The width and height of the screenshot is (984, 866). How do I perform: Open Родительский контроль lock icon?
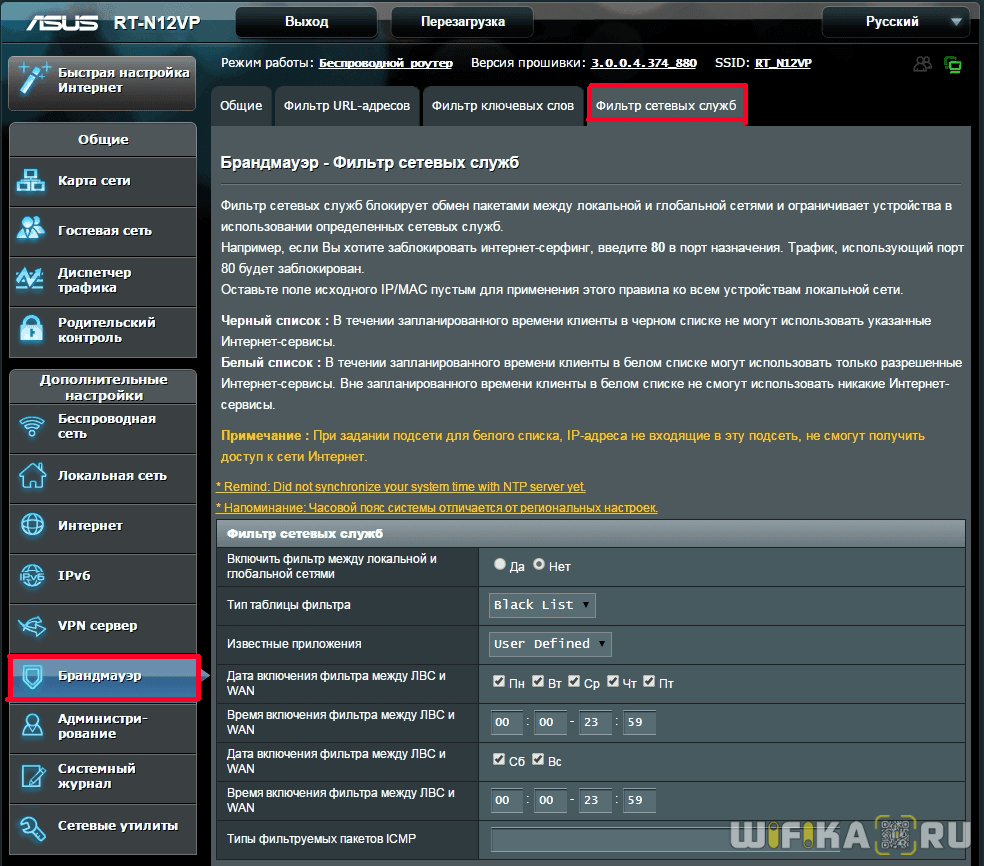point(32,330)
